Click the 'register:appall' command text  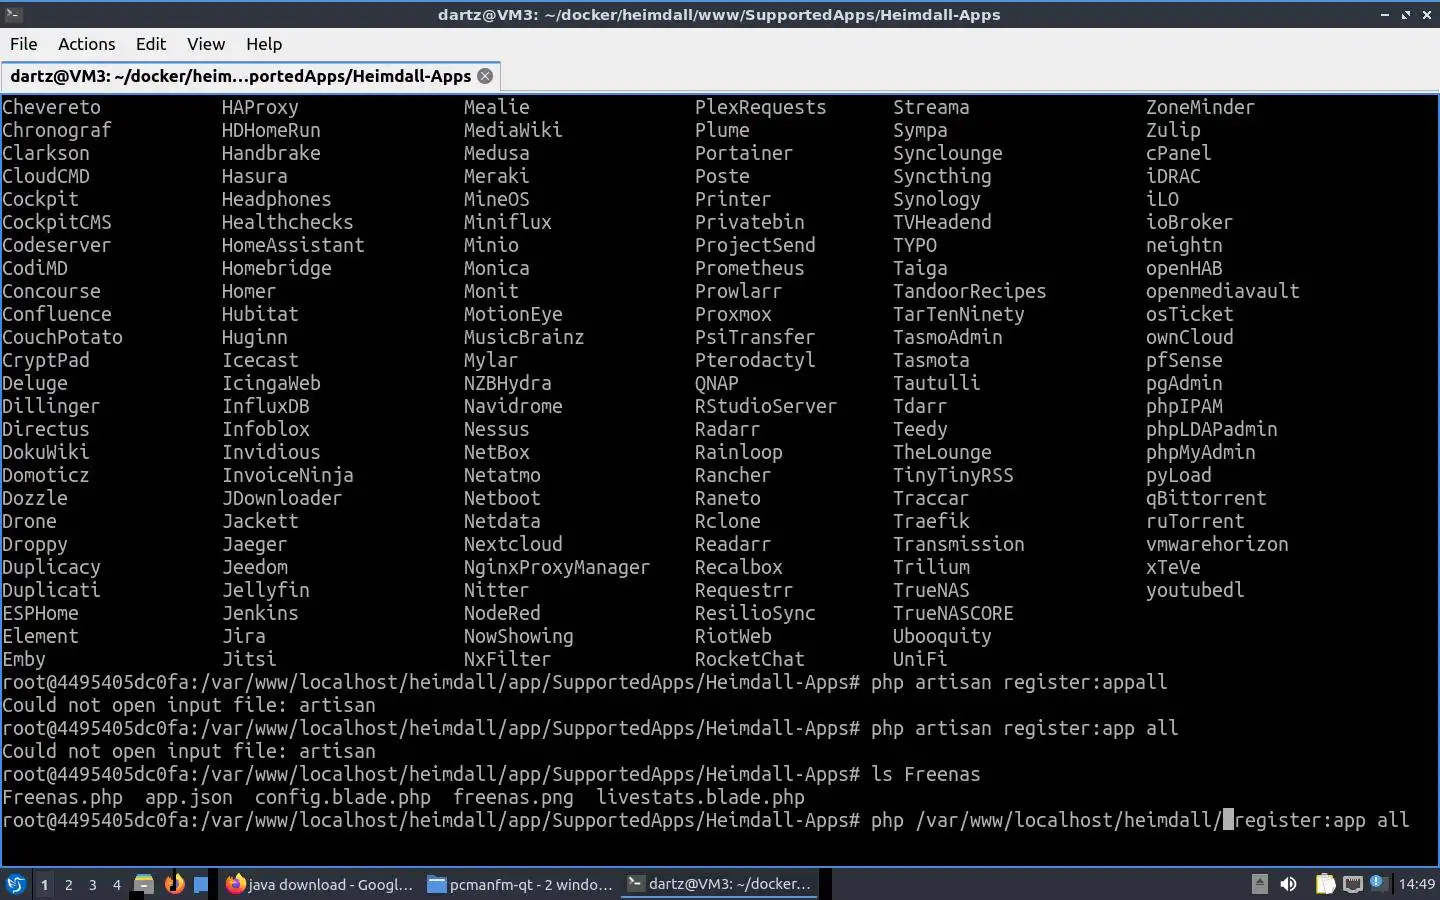pyautogui.click(x=1084, y=682)
